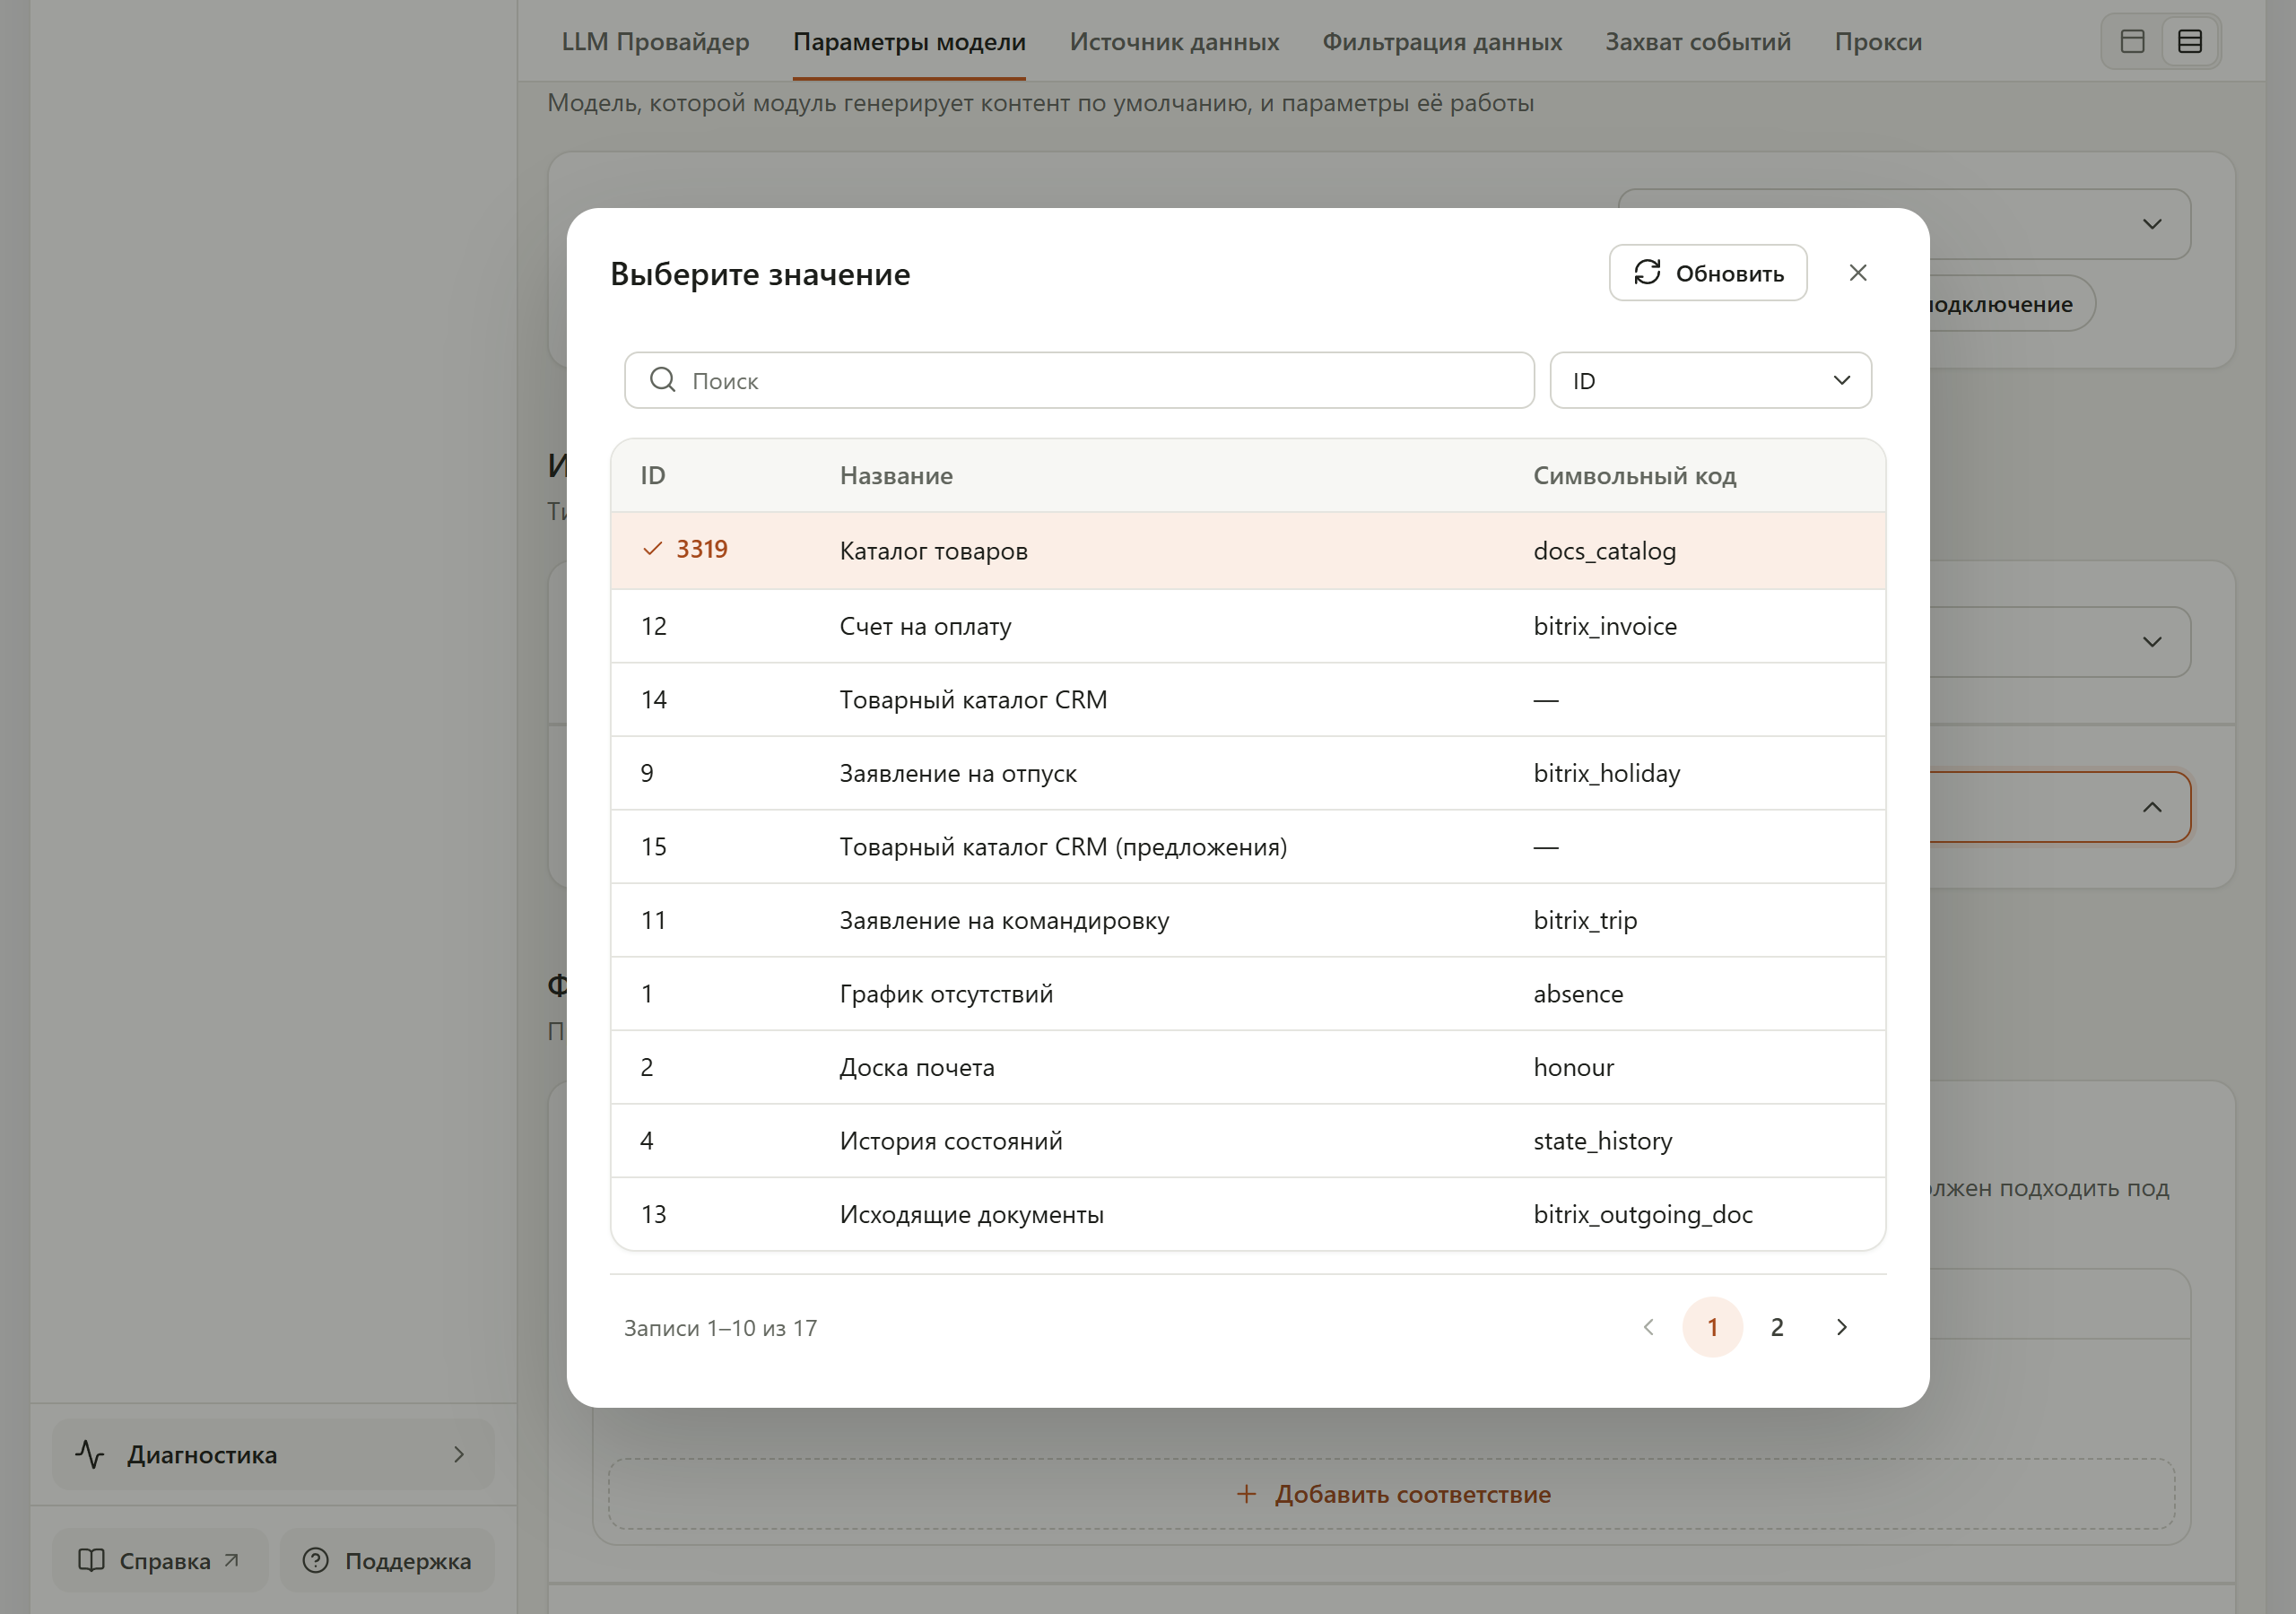Click the Символьный код column header
This screenshot has width=2296, height=1614.
tap(1635, 475)
